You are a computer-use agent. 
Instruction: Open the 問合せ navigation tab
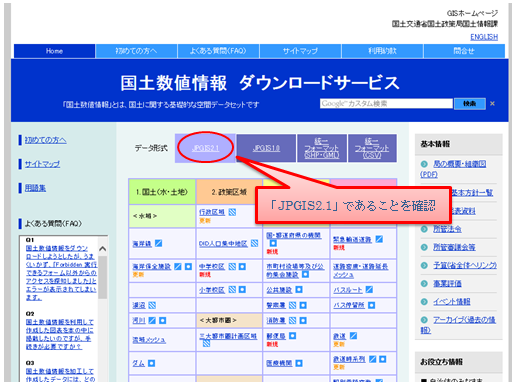(464, 51)
